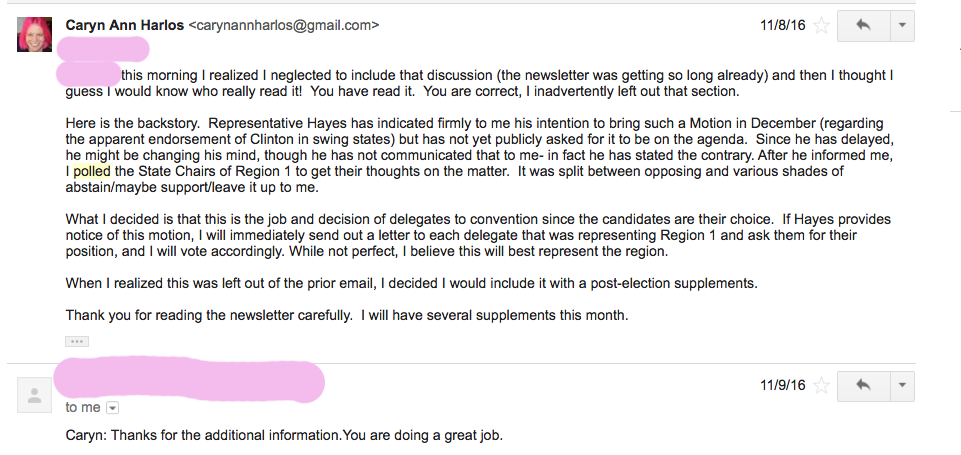Click the "Thank you for reading the newsletter" line

[x=346, y=315]
